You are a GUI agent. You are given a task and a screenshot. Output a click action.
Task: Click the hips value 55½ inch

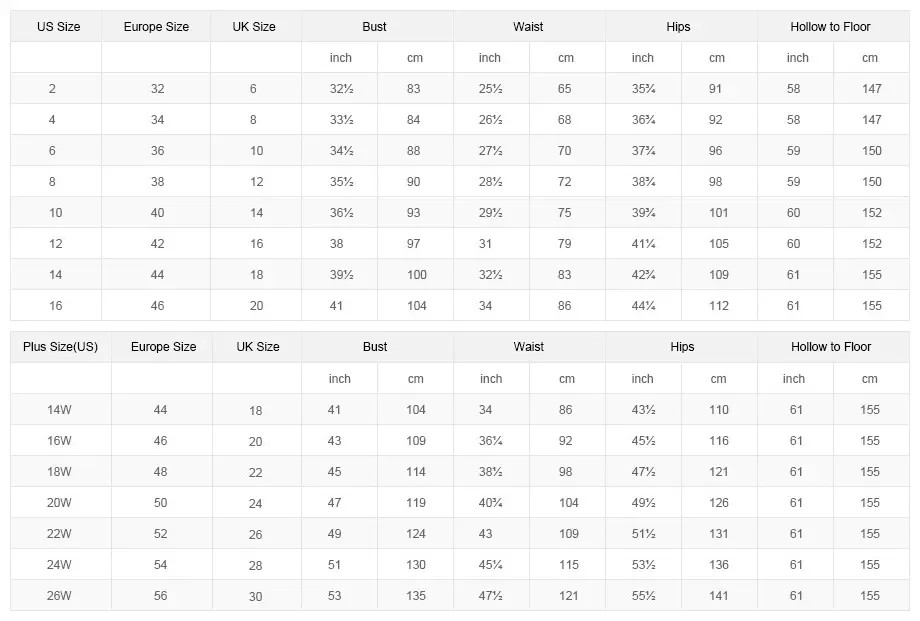coord(643,596)
